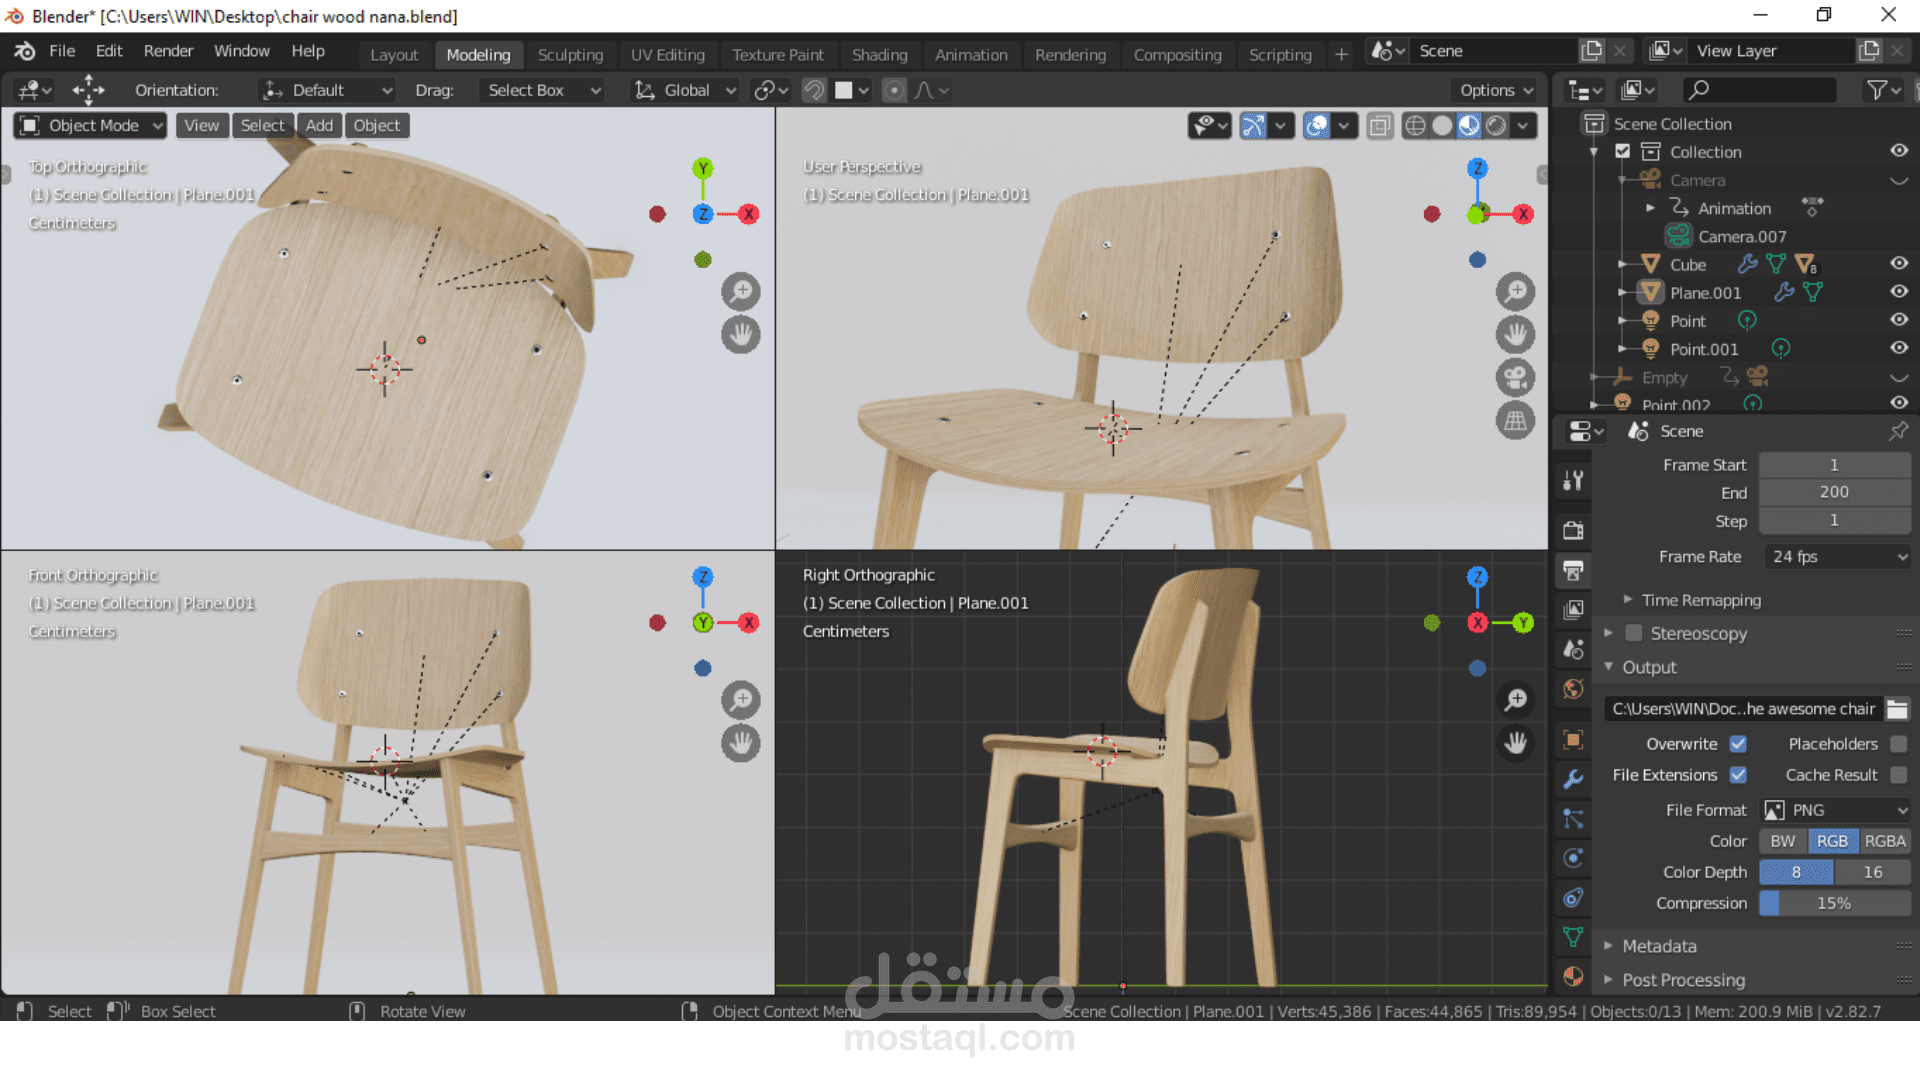
Task: Hide Plane.001 using its eye icon
Action: (1899, 292)
